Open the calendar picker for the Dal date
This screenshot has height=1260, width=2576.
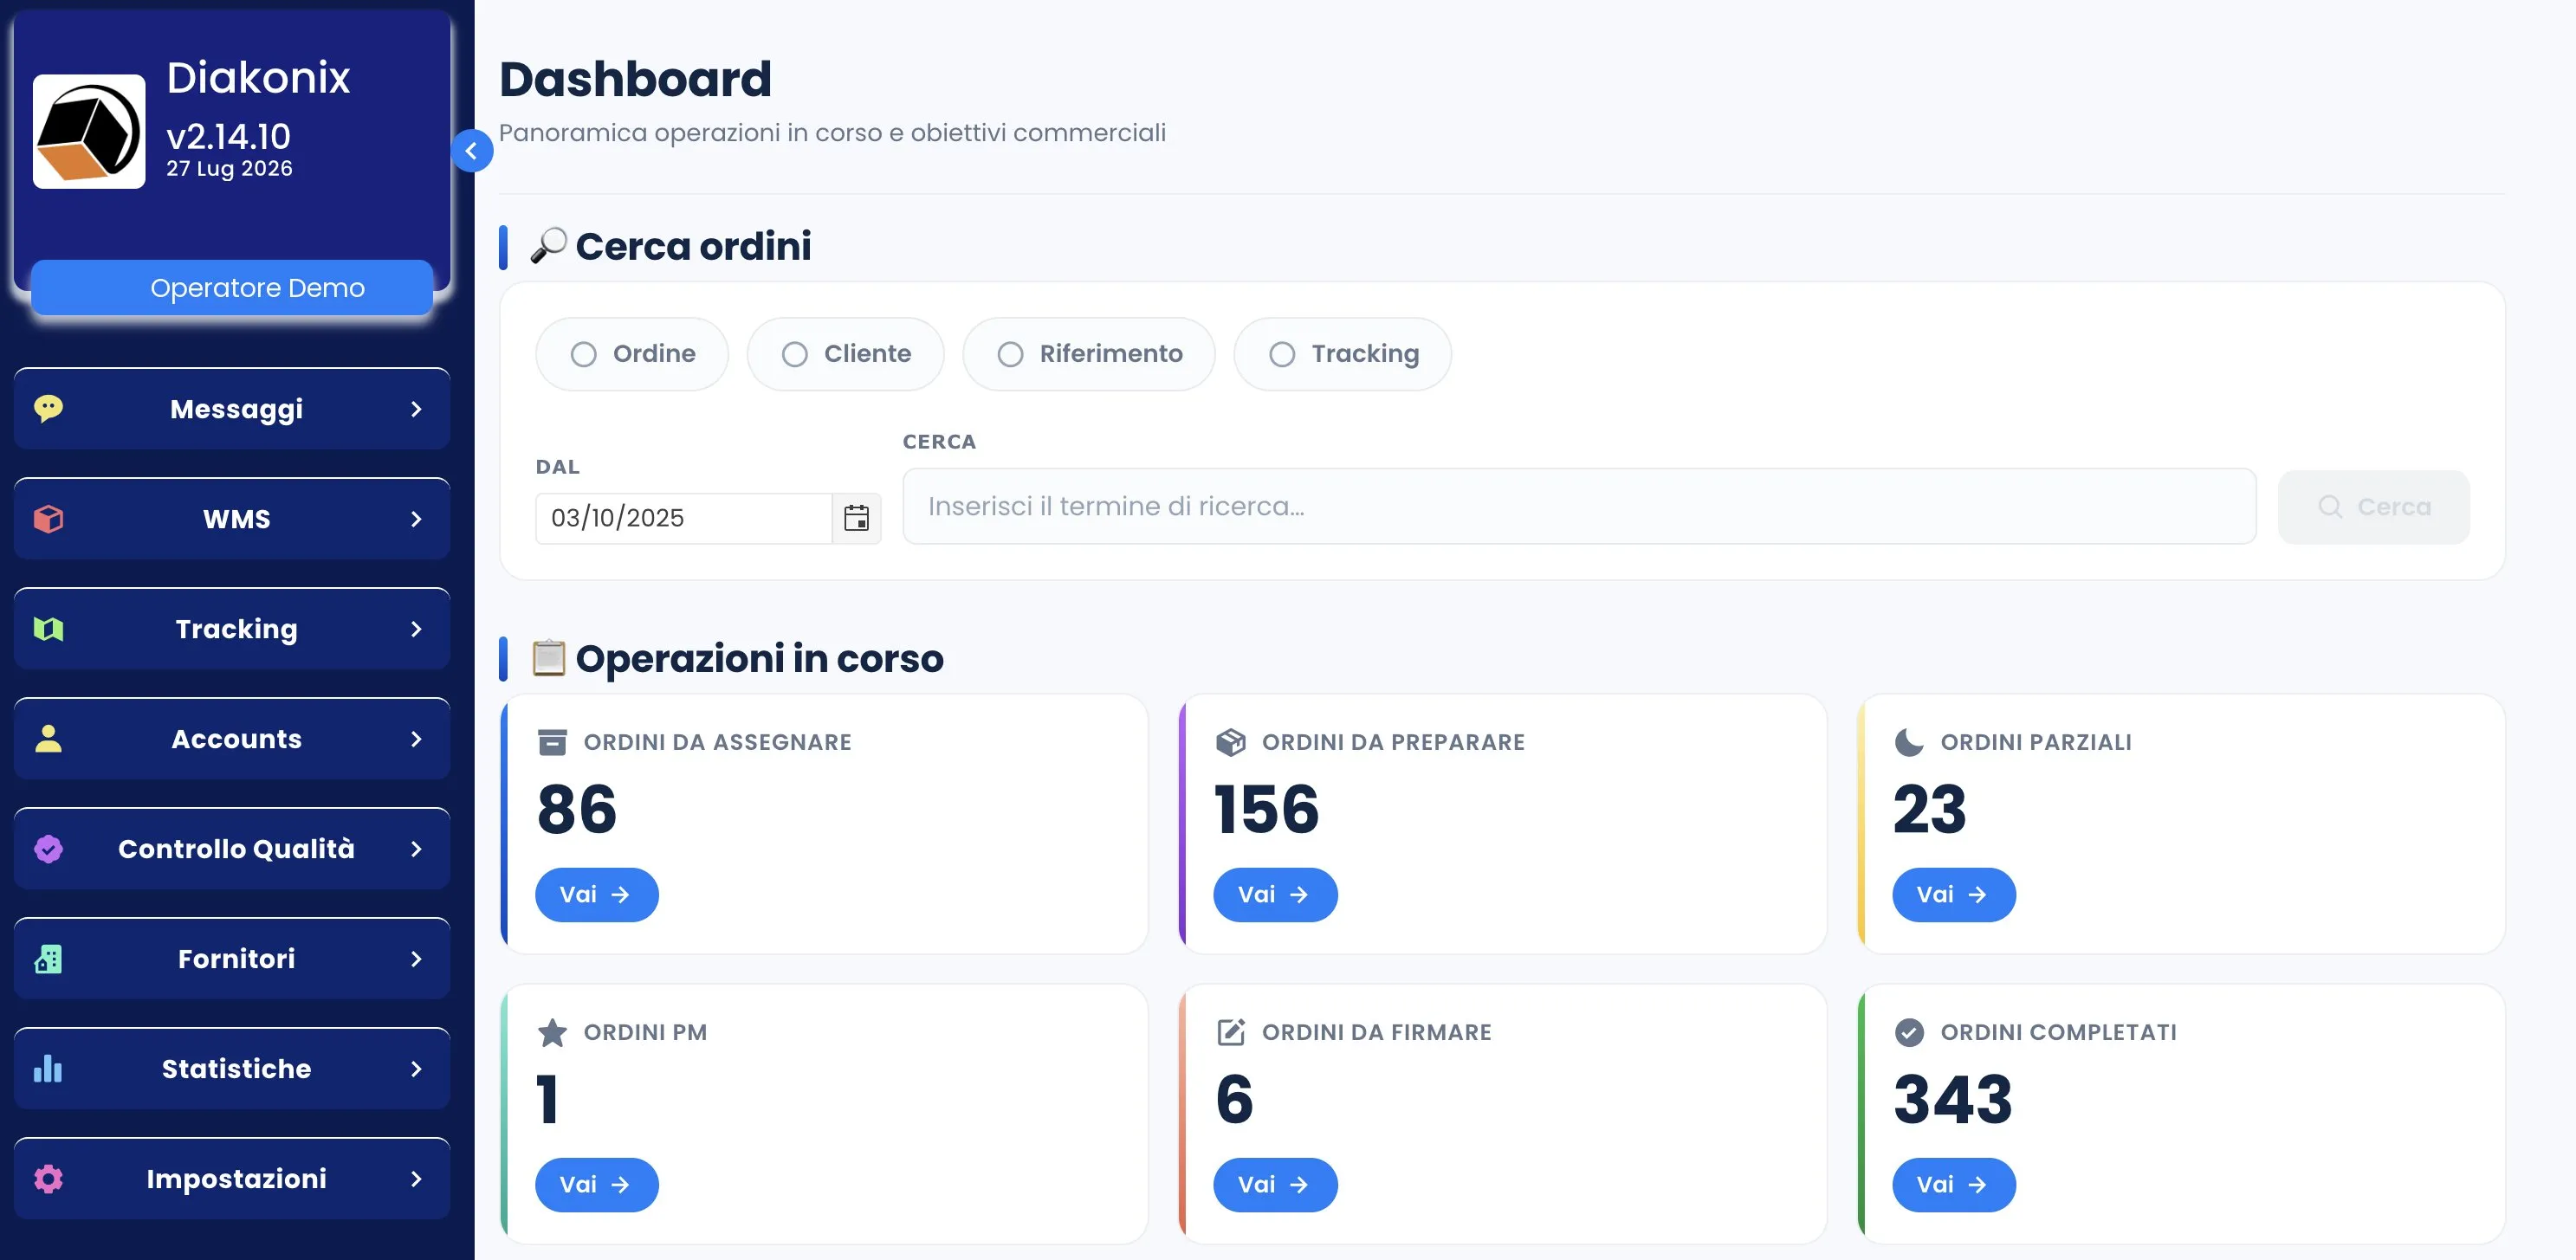point(856,518)
